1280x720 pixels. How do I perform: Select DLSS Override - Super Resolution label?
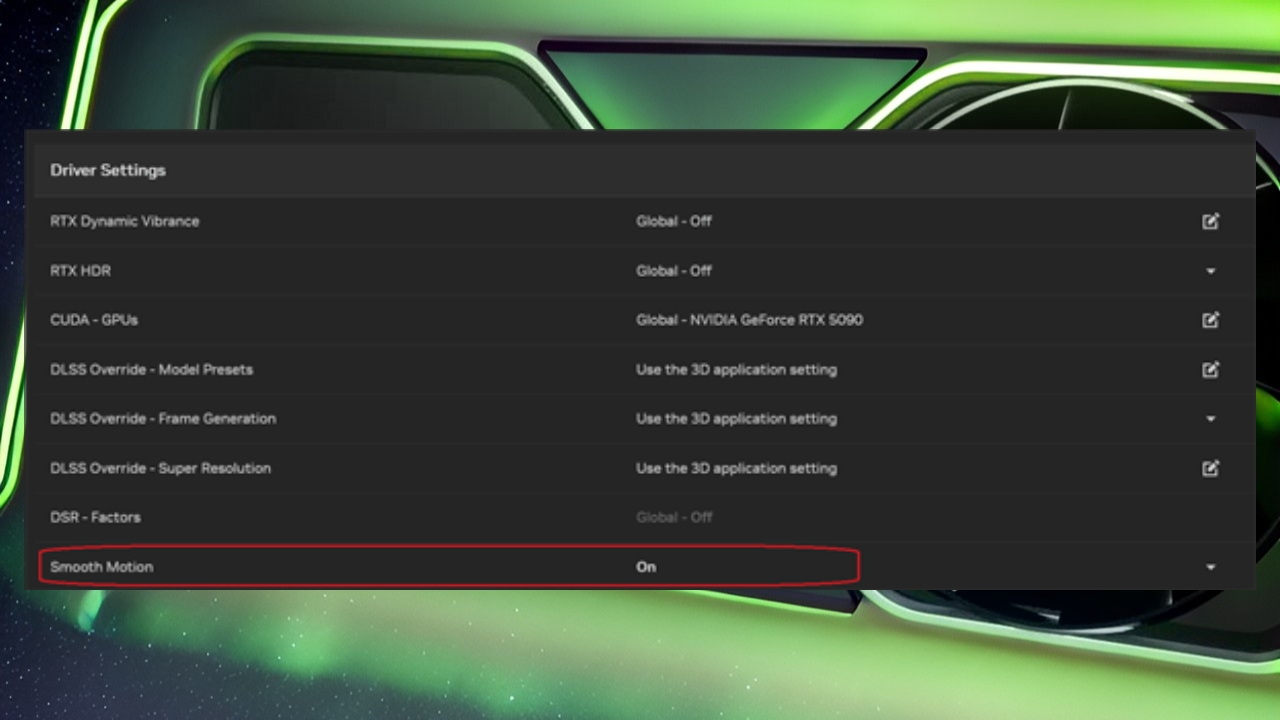[x=161, y=468]
